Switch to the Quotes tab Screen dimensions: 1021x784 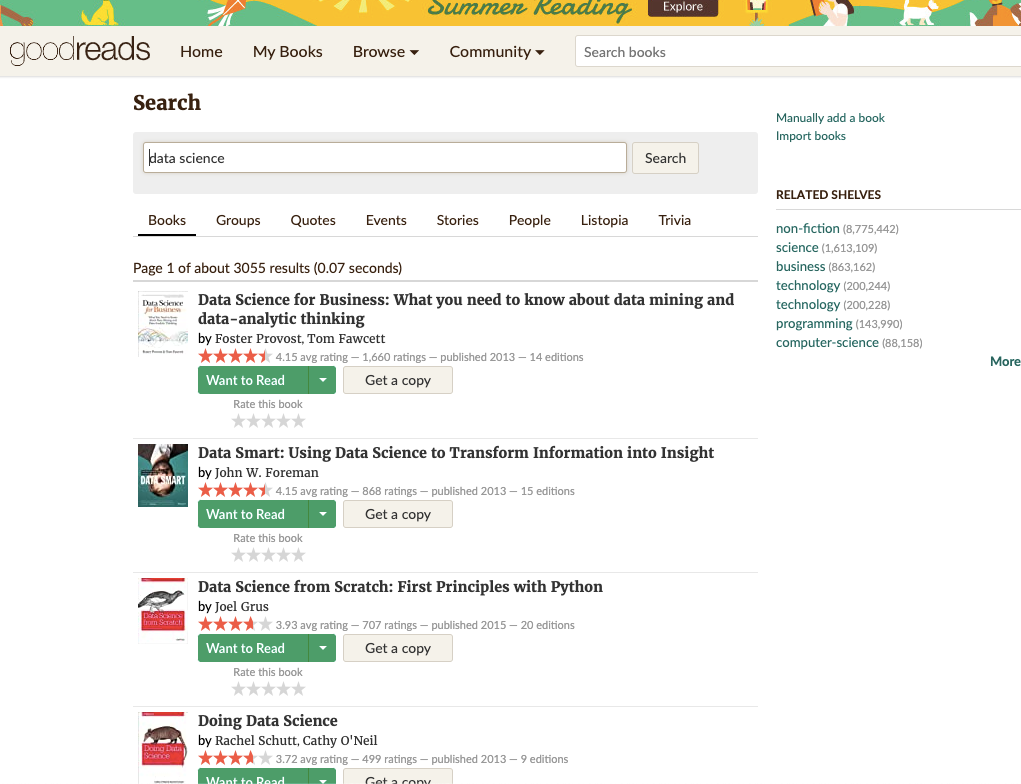tap(313, 220)
